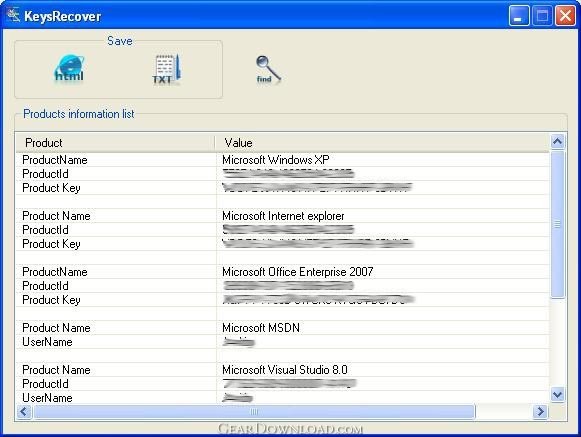The image size is (581, 437).
Task: Maximize the KeysRecover window
Action: (542, 16)
